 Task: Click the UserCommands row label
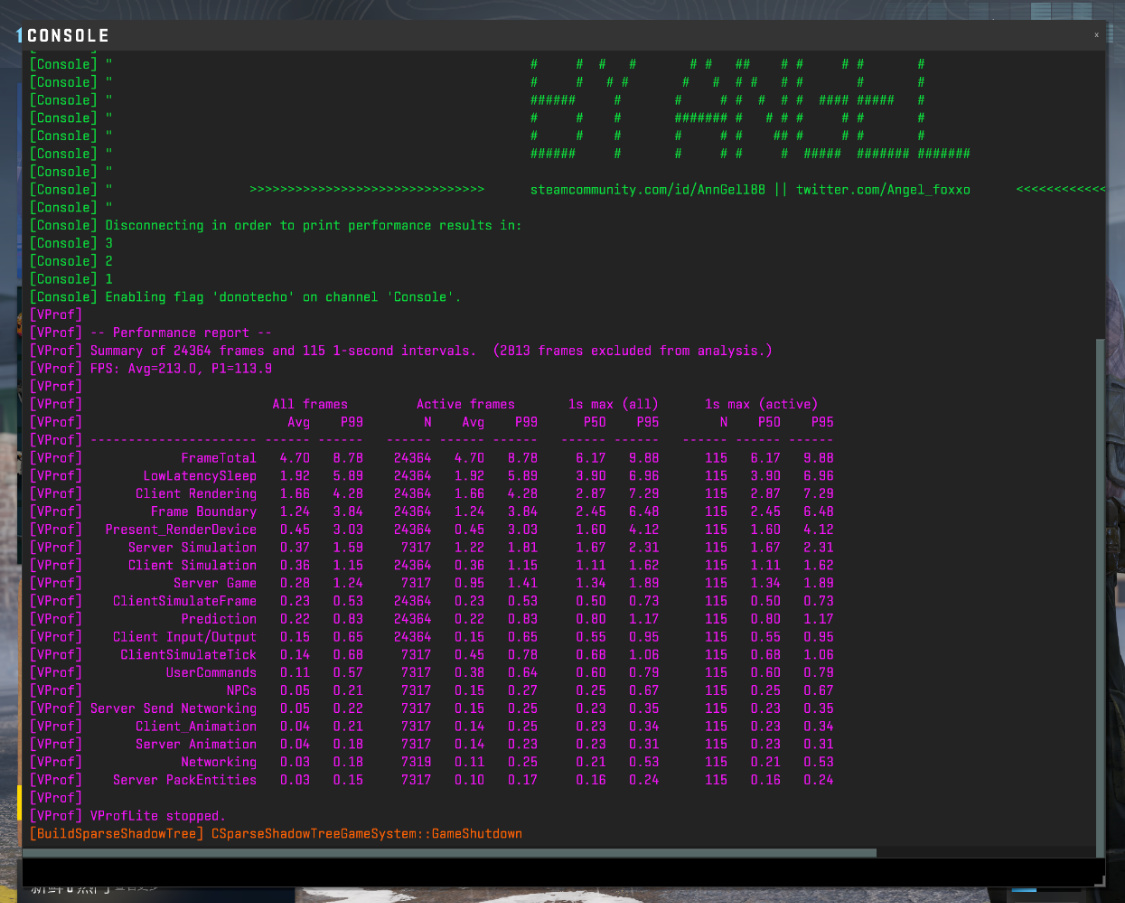point(211,673)
